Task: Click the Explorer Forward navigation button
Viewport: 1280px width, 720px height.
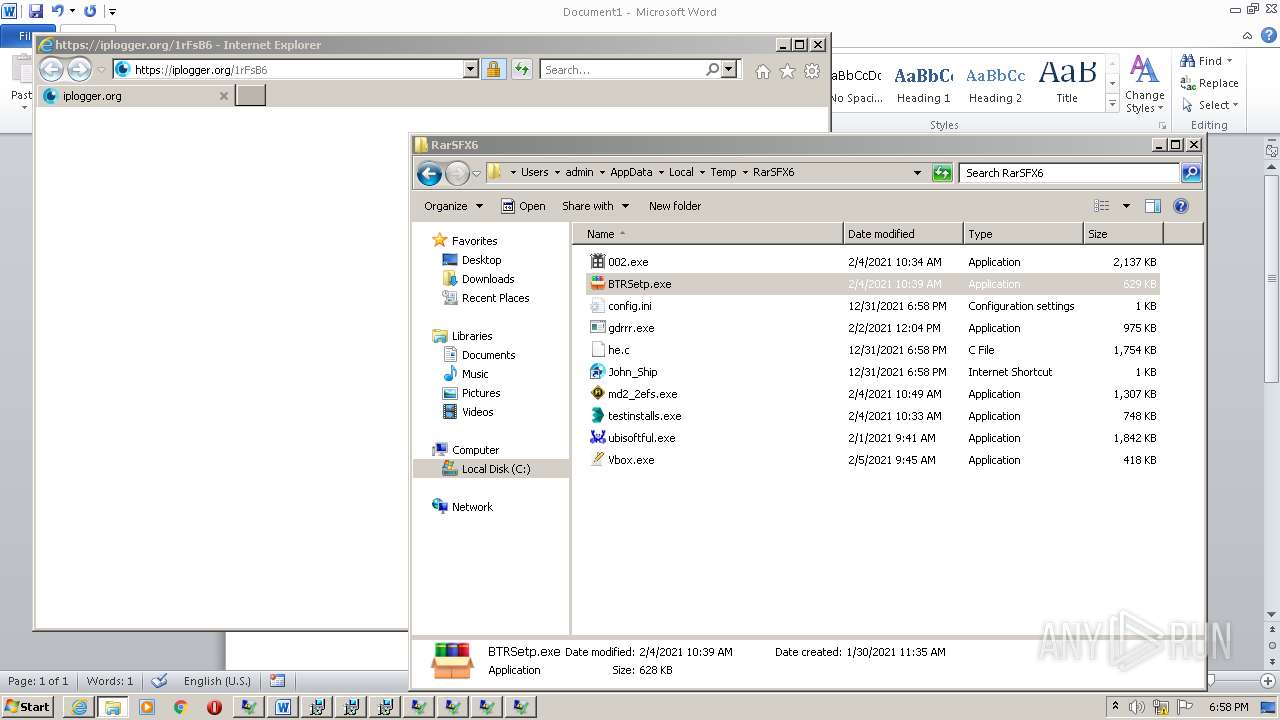Action: pyautogui.click(x=457, y=173)
